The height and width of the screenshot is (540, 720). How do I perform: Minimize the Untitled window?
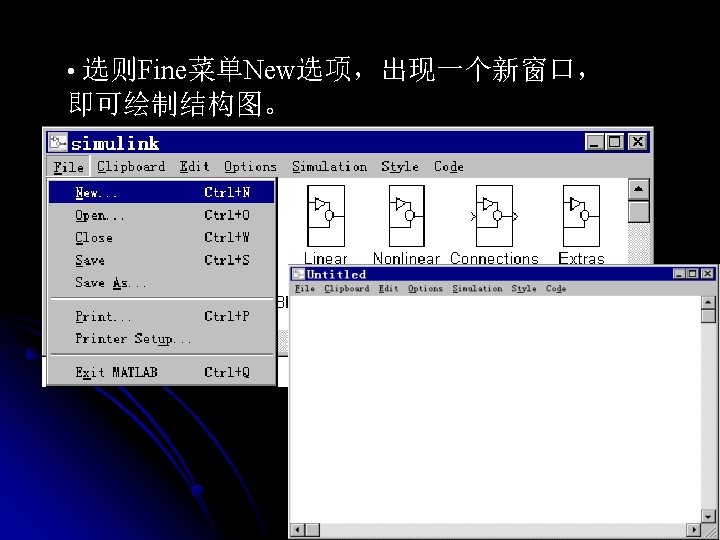pyautogui.click(x=679, y=274)
